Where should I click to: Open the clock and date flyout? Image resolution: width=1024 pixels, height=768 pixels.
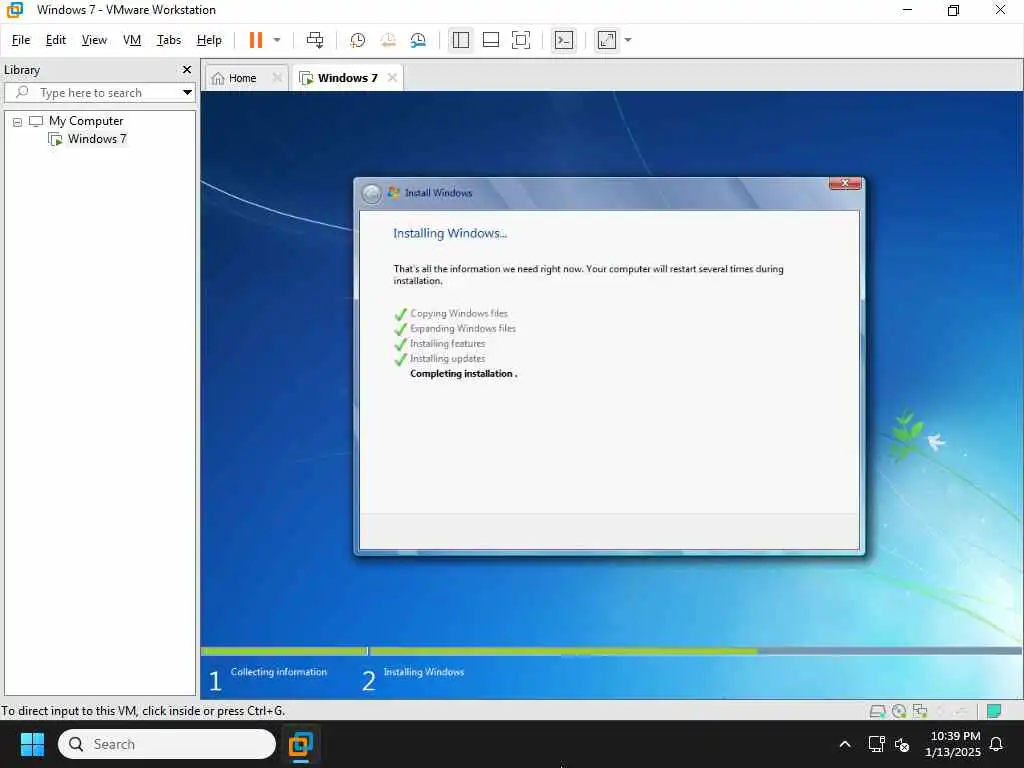point(953,744)
